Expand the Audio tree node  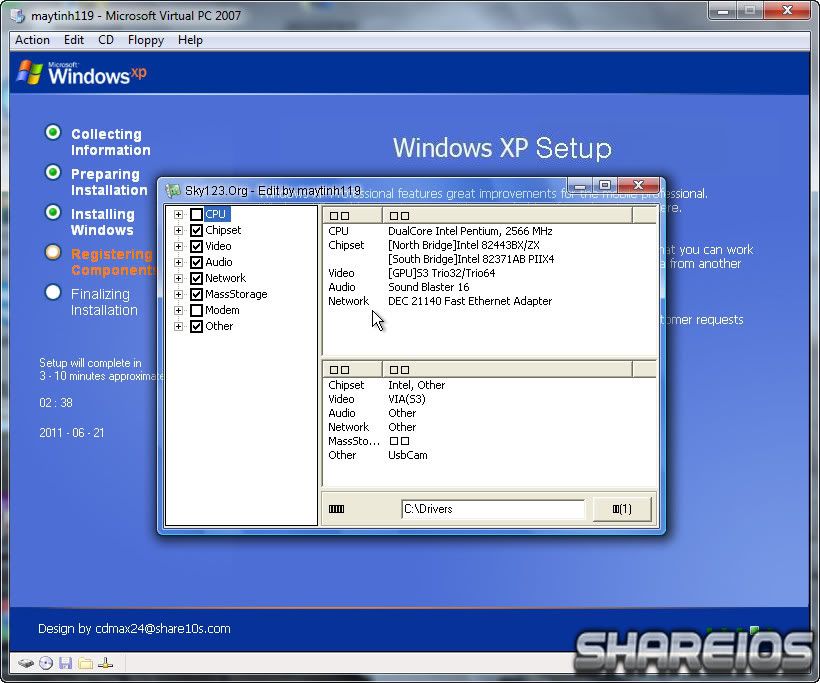(x=178, y=263)
